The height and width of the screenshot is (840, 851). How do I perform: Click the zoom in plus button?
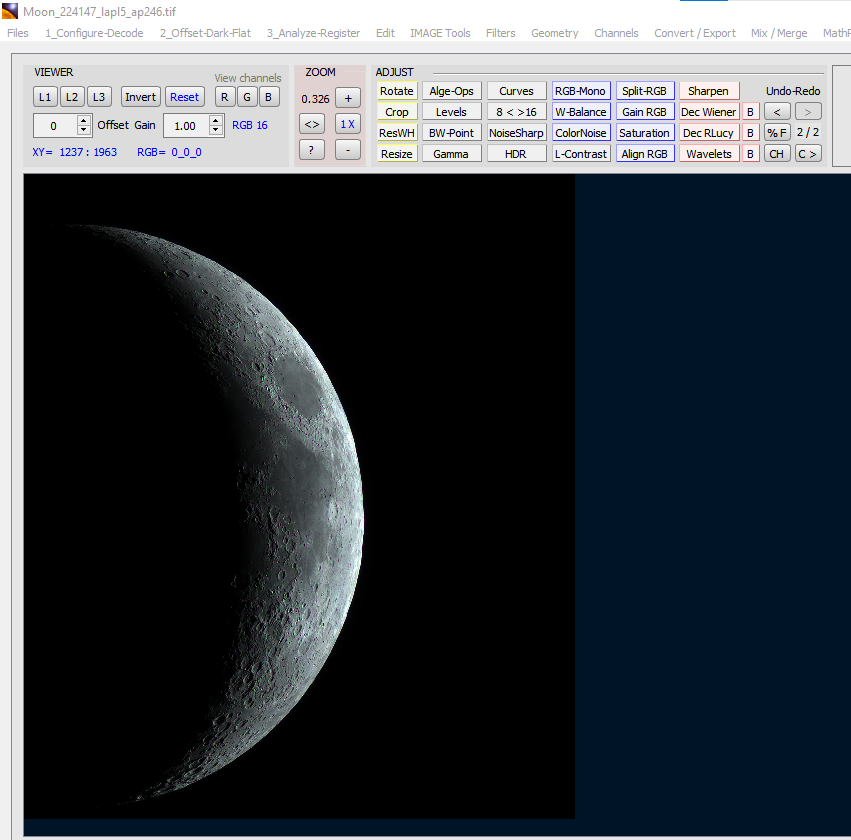tap(347, 98)
